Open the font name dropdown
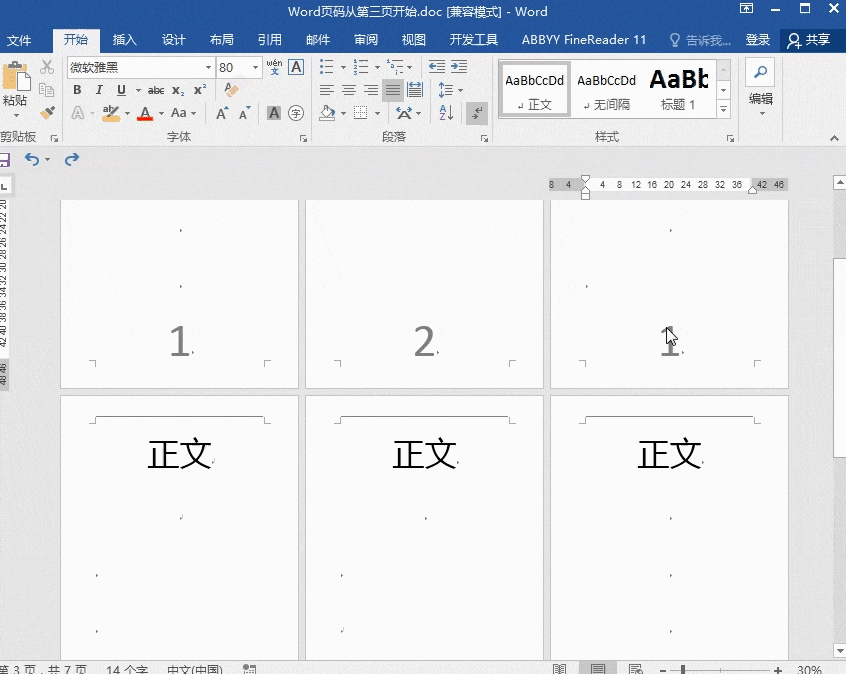Image resolution: width=846 pixels, height=674 pixels. point(208,68)
